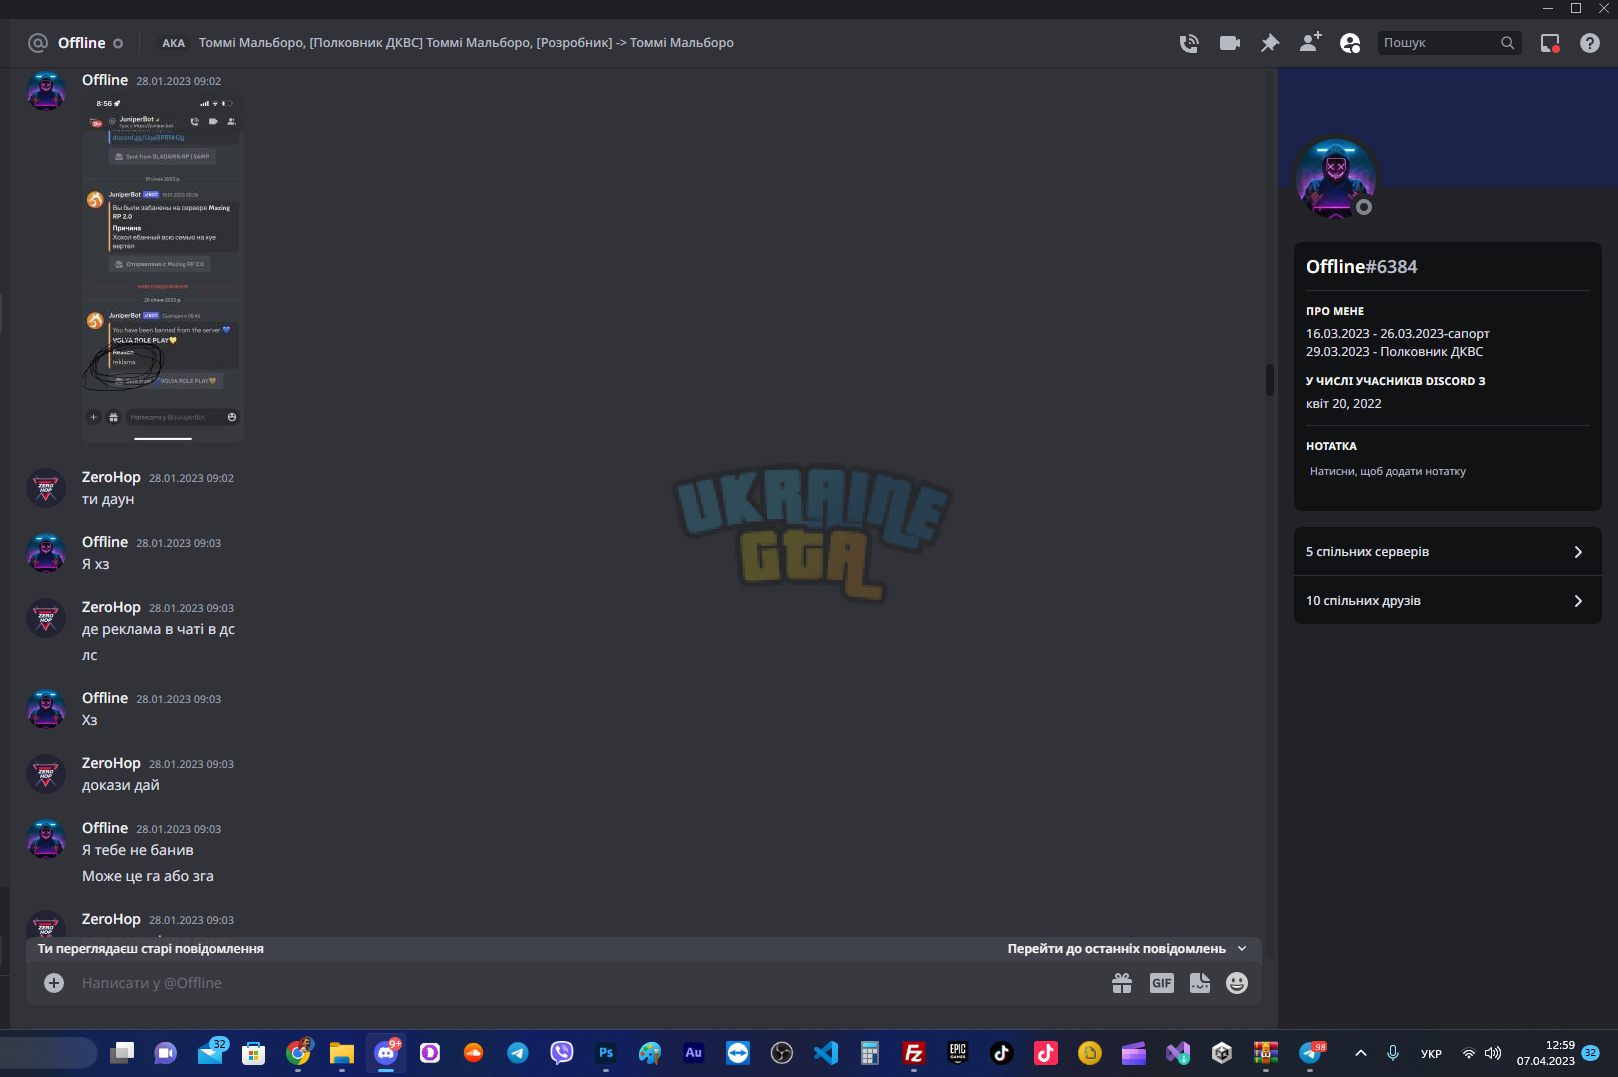Click the AKA nicknames label in header
This screenshot has height=1077, width=1618.
(x=174, y=43)
